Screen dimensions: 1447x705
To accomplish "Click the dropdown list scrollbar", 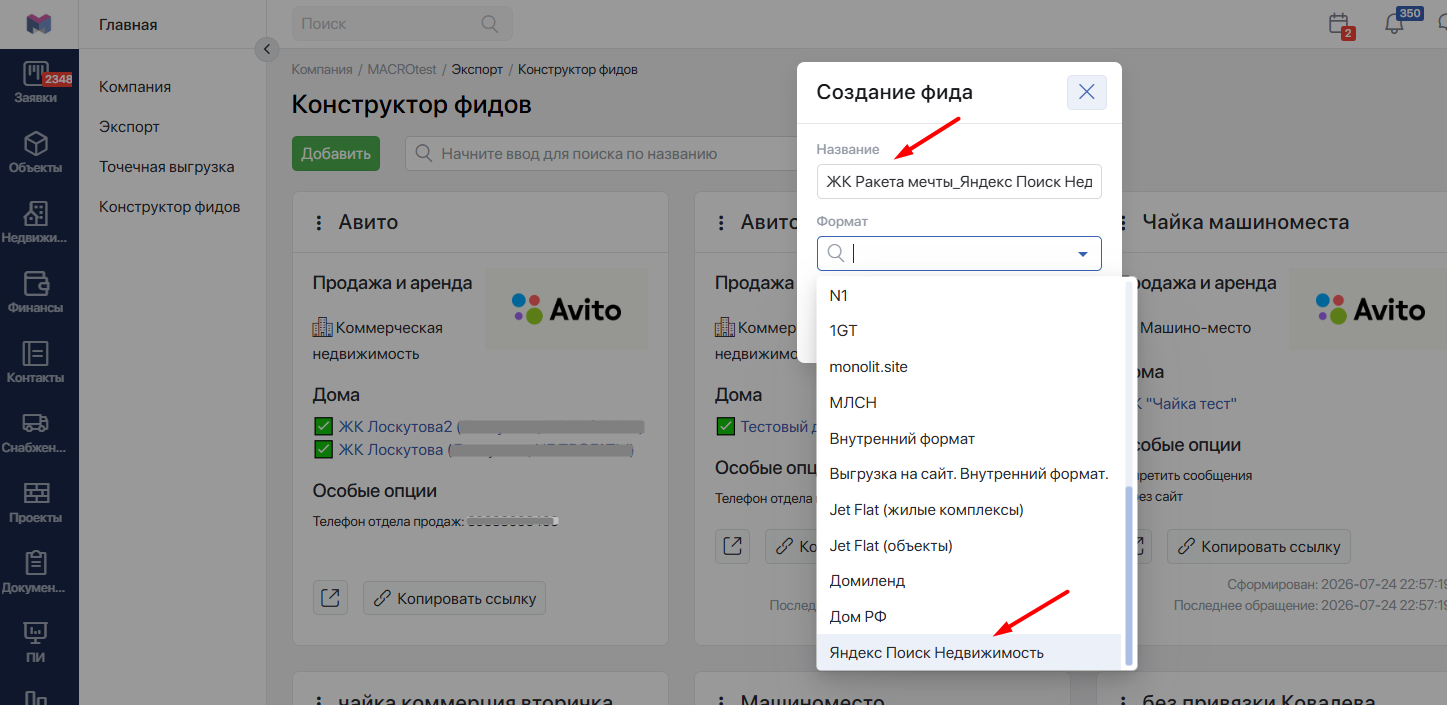I will pos(1130,575).
